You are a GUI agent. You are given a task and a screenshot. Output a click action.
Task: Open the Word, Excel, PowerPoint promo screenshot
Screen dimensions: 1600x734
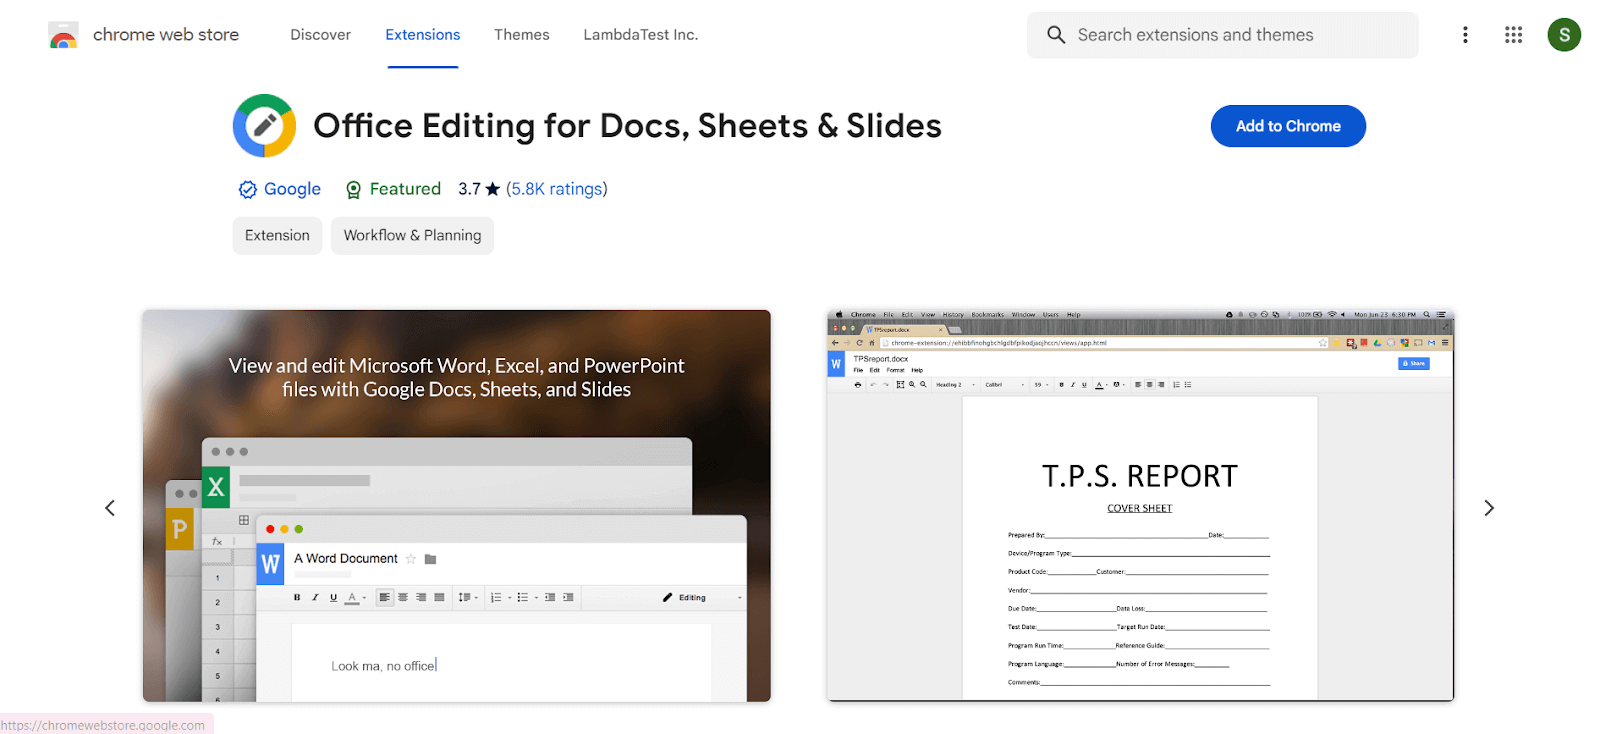pos(456,506)
